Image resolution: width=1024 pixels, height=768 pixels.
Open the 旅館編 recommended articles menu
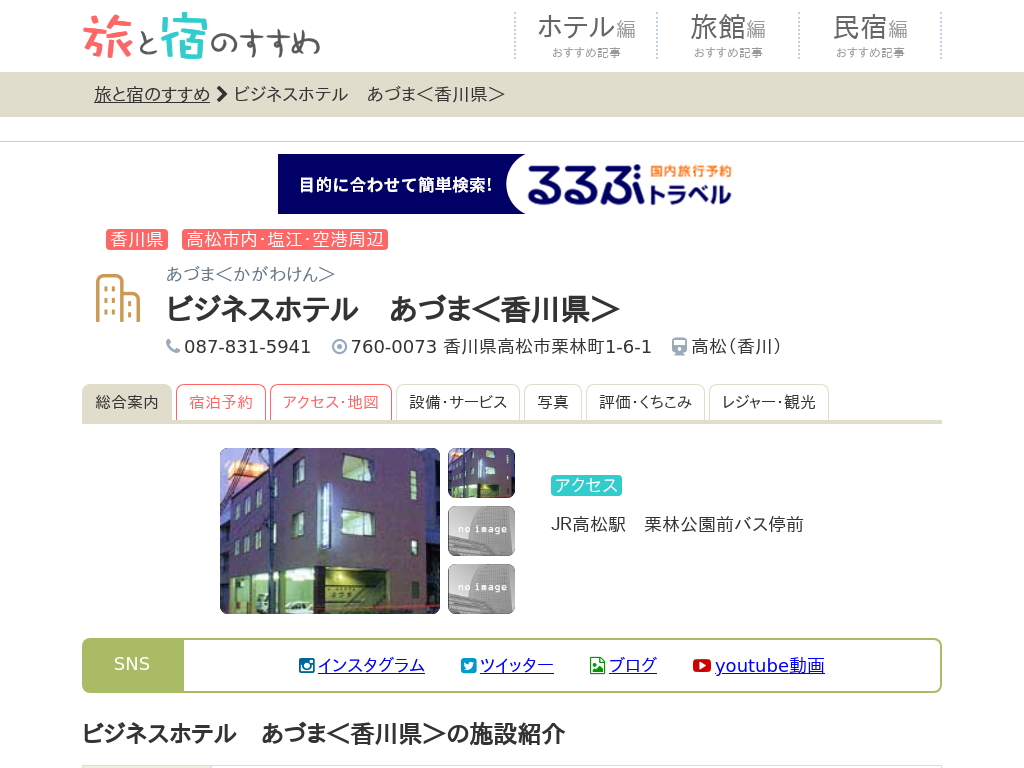[x=728, y=36]
